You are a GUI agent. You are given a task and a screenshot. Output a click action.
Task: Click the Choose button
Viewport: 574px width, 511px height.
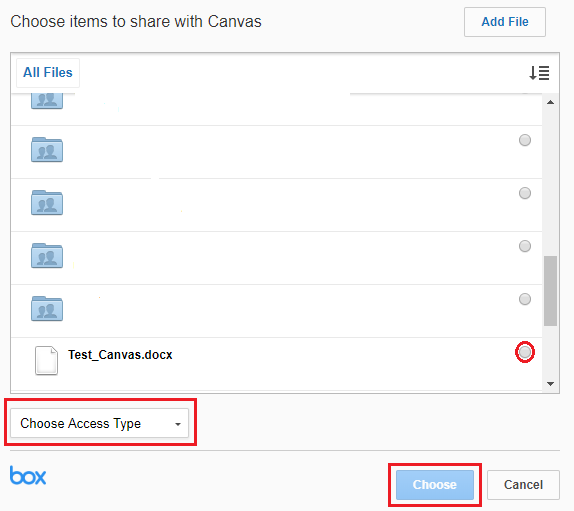coord(435,485)
